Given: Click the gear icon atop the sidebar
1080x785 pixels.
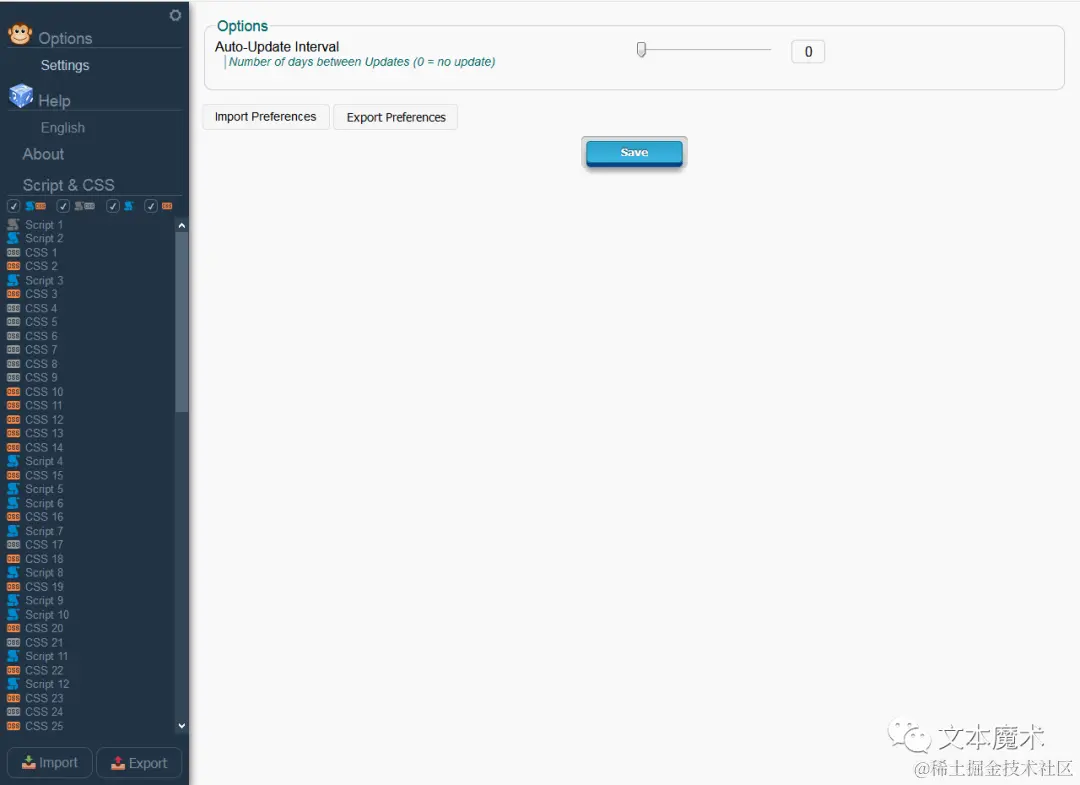Looking at the screenshot, I should click(175, 15).
